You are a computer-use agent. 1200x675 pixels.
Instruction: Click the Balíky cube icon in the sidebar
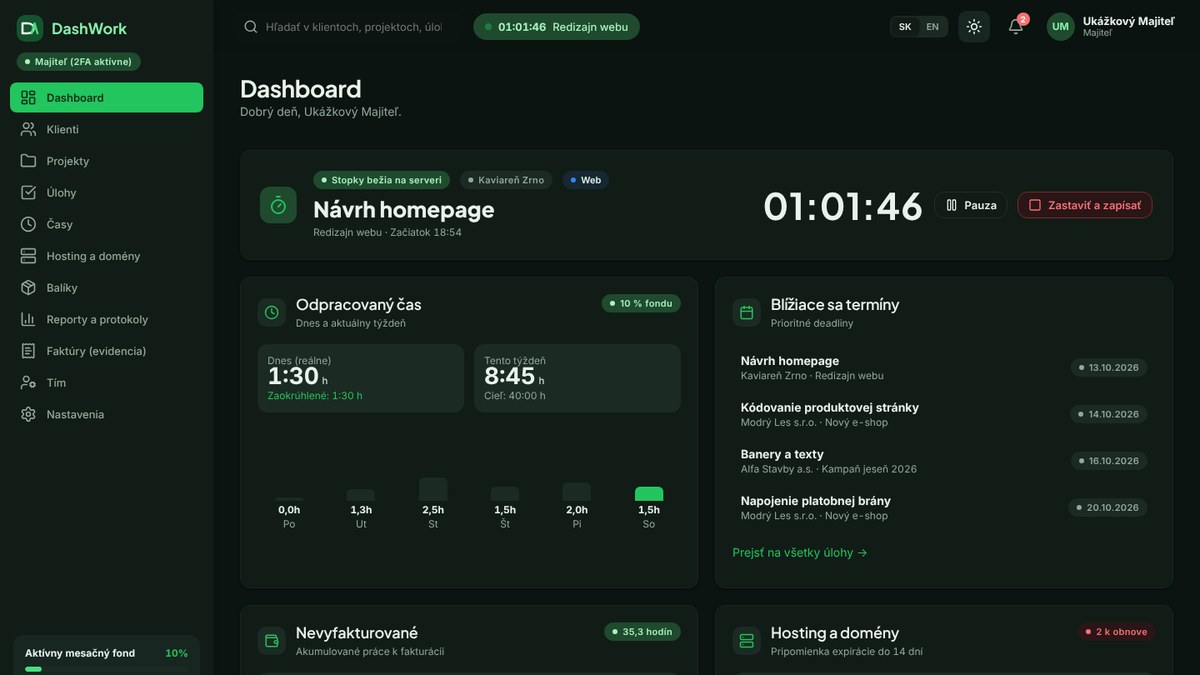pyautogui.click(x=28, y=288)
